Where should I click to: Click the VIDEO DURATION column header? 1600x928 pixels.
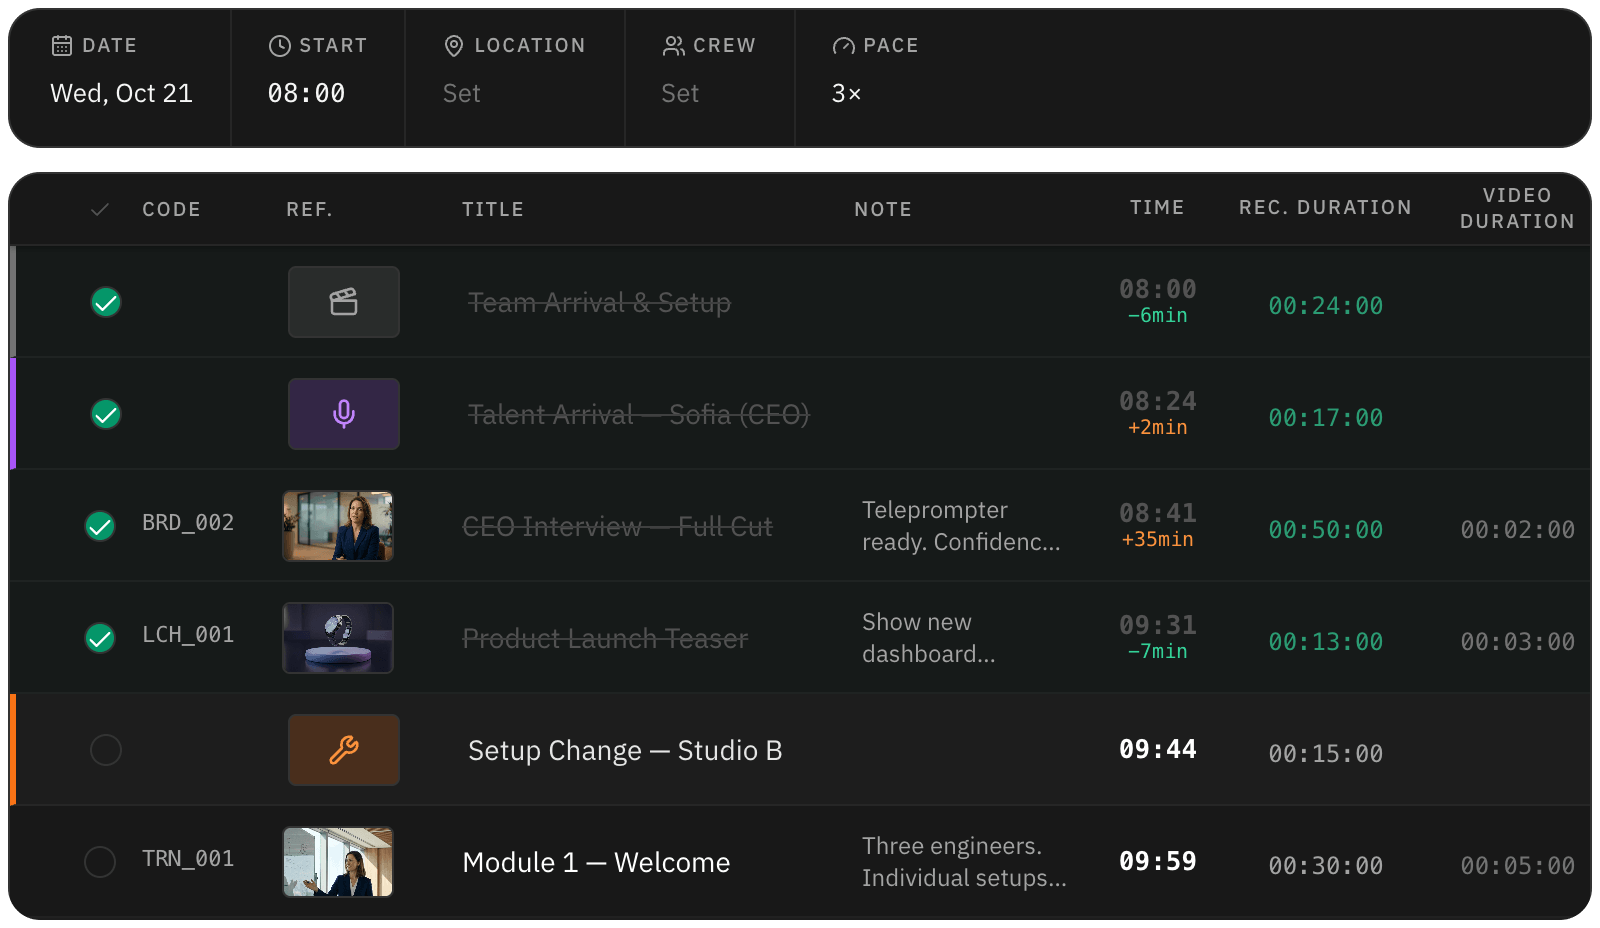pos(1517,208)
